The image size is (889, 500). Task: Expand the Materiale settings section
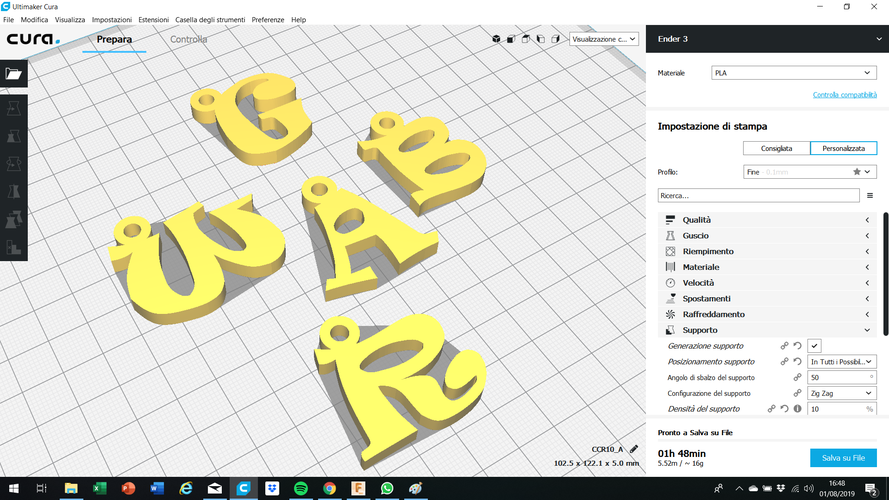pyautogui.click(x=768, y=267)
